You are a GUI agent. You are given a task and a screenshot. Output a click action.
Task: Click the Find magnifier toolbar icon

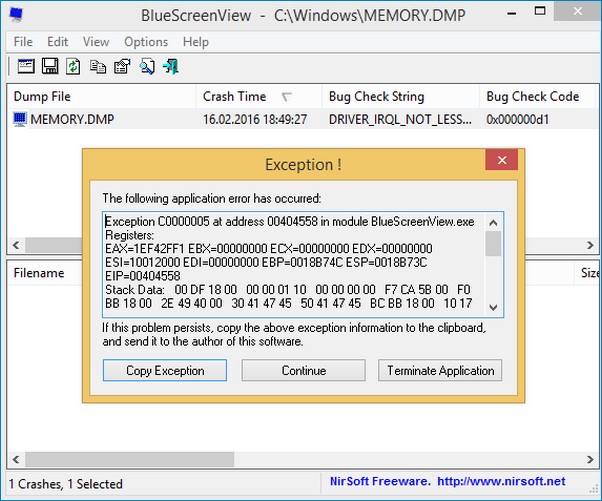(x=147, y=66)
